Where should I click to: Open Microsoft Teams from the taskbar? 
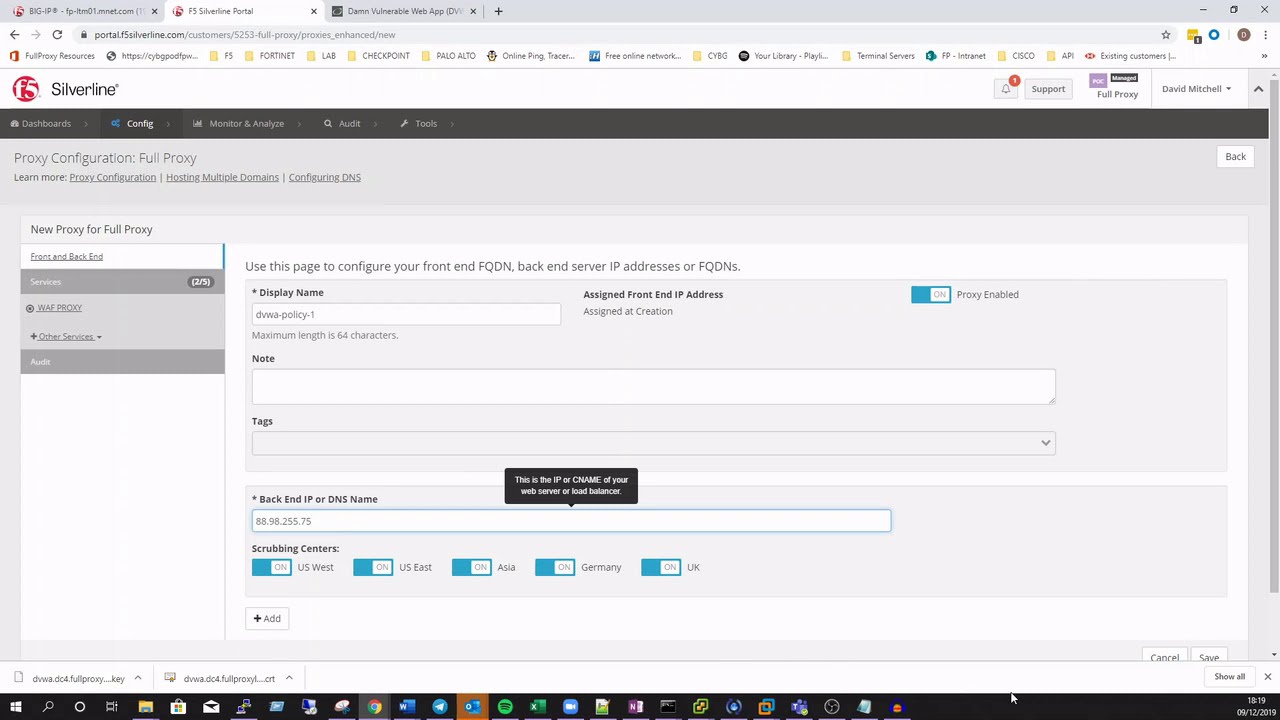point(799,707)
